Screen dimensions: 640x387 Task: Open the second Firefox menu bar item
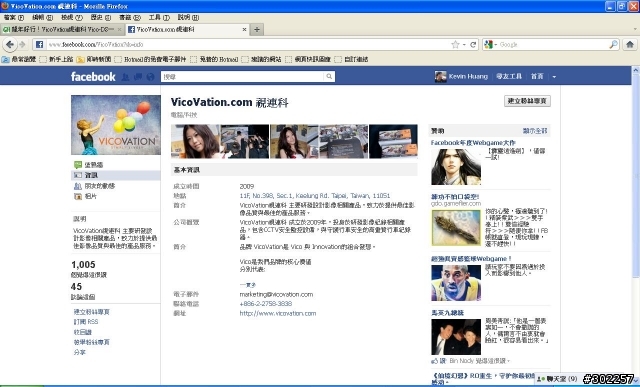[42, 18]
